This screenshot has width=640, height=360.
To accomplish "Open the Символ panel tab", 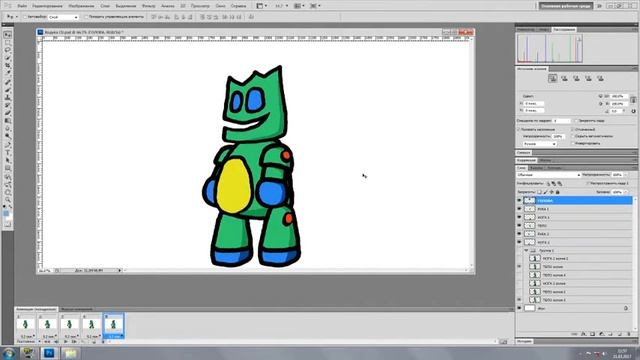I will pyautogui.click(x=523, y=152).
